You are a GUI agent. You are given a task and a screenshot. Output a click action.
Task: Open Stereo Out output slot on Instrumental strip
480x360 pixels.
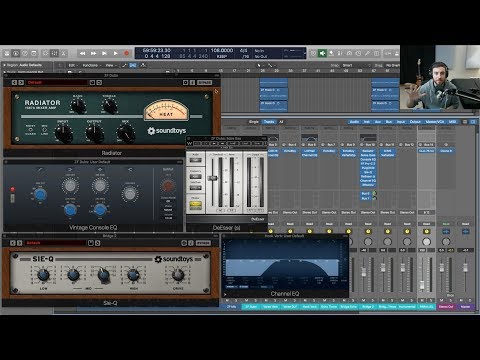click(x=407, y=212)
